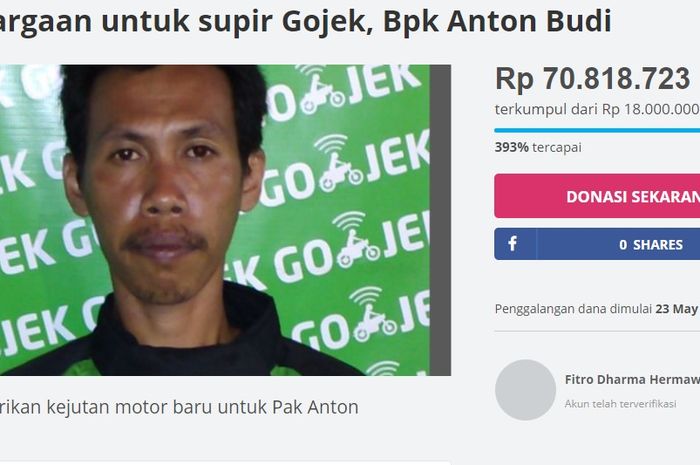The height and width of the screenshot is (465, 700).
Task: Click the Penggalangan dana dimulai 23 May date
Action: 597,309
